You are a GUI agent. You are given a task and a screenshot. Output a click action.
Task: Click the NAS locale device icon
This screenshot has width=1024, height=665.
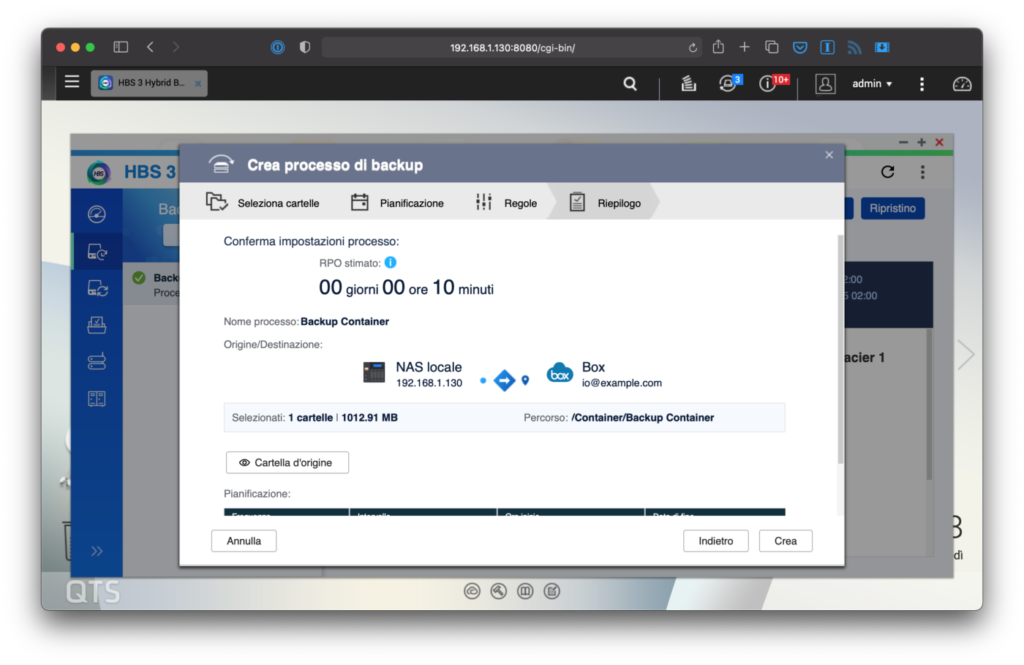pyautogui.click(x=374, y=372)
